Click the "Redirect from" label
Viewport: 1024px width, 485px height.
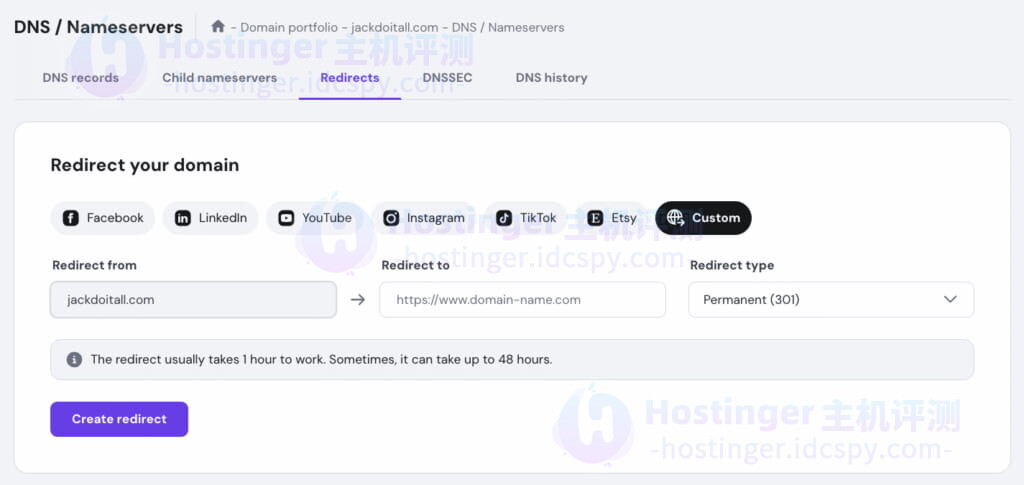click(x=95, y=266)
